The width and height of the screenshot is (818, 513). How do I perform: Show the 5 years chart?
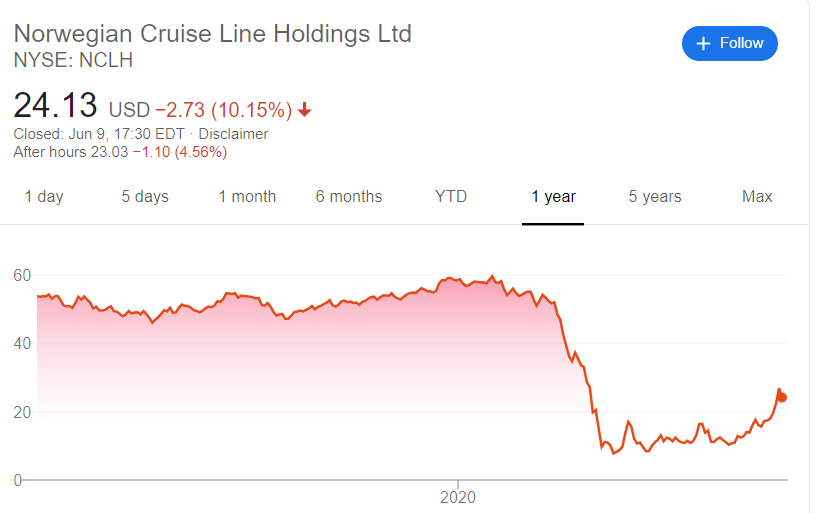655,197
